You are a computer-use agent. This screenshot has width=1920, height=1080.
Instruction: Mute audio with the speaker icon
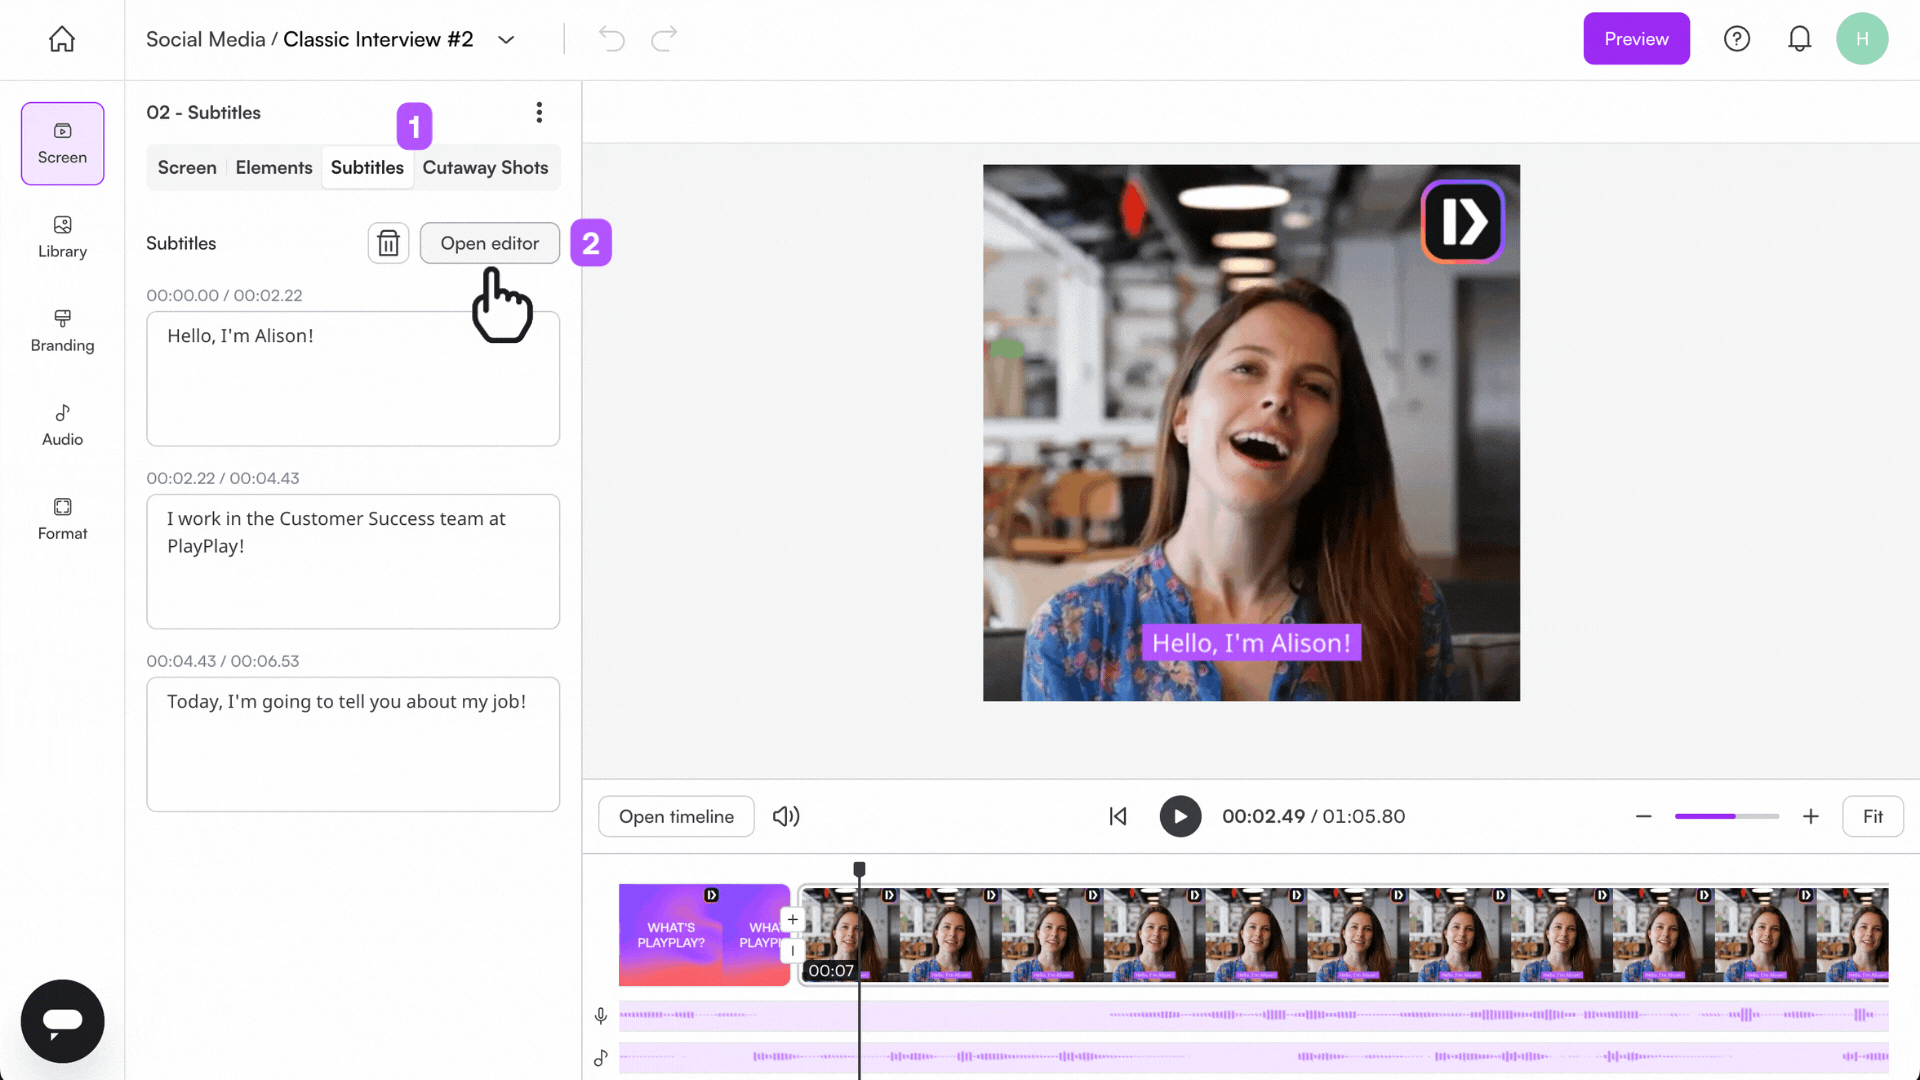coord(786,816)
